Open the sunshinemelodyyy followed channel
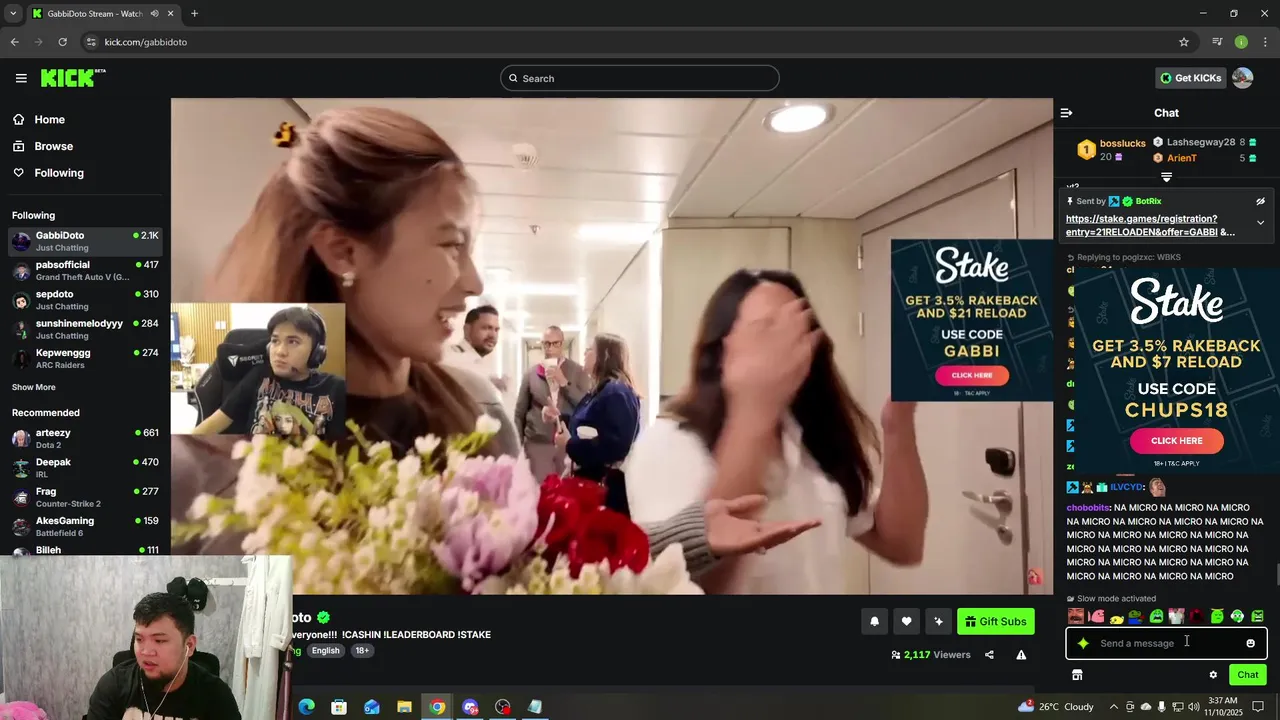Viewport: 1280px width, 720px height. [x=84, y=329]
